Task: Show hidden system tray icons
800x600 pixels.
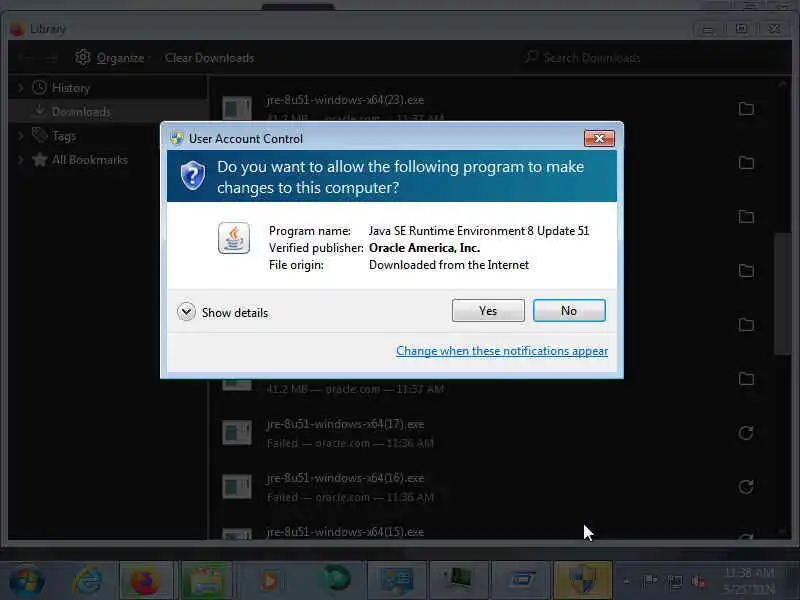Action: 627,581
